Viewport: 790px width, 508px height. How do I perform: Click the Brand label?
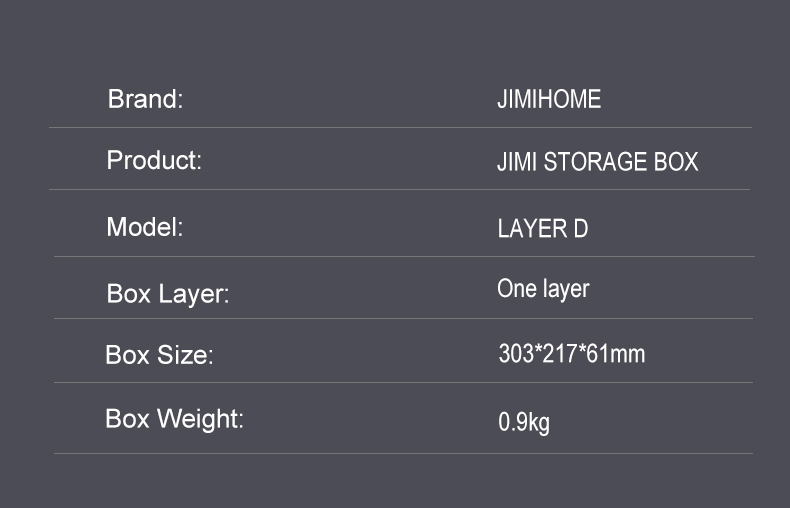(x=145, y=99)
